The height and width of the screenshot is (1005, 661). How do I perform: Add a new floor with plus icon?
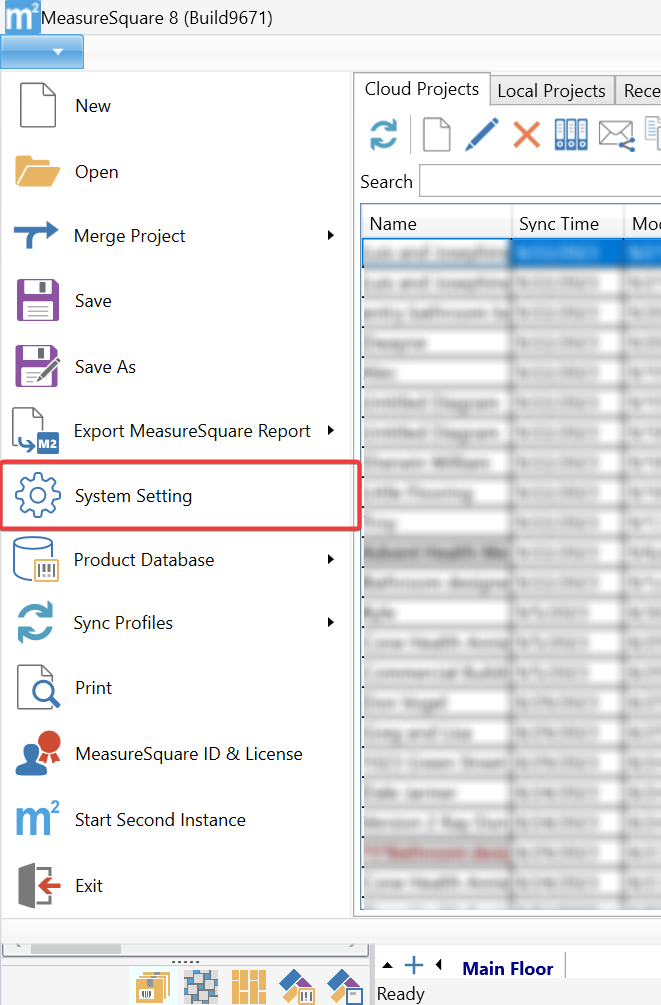pos(414,965)
